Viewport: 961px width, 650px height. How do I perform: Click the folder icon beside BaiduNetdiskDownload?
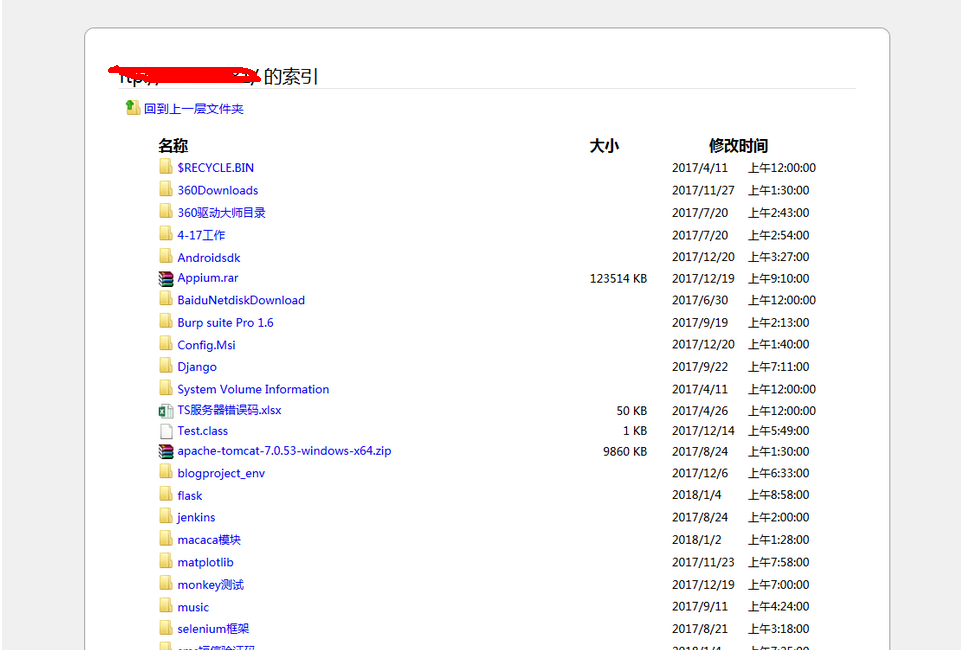point(165,298)
